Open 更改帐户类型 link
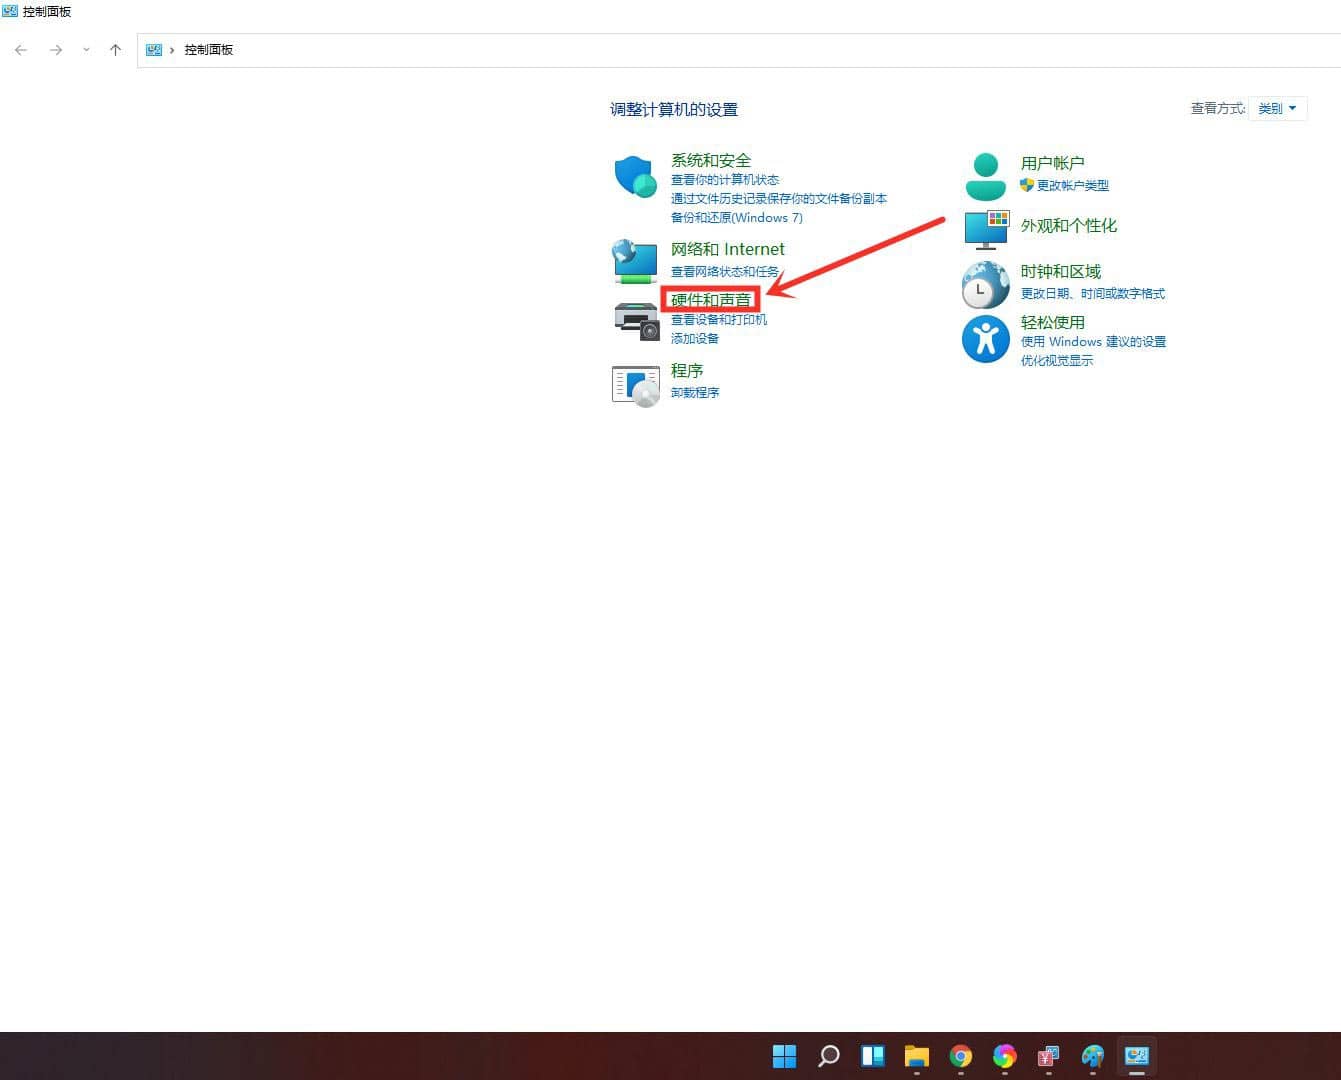The image size is (1341, 1080). 1071,185
